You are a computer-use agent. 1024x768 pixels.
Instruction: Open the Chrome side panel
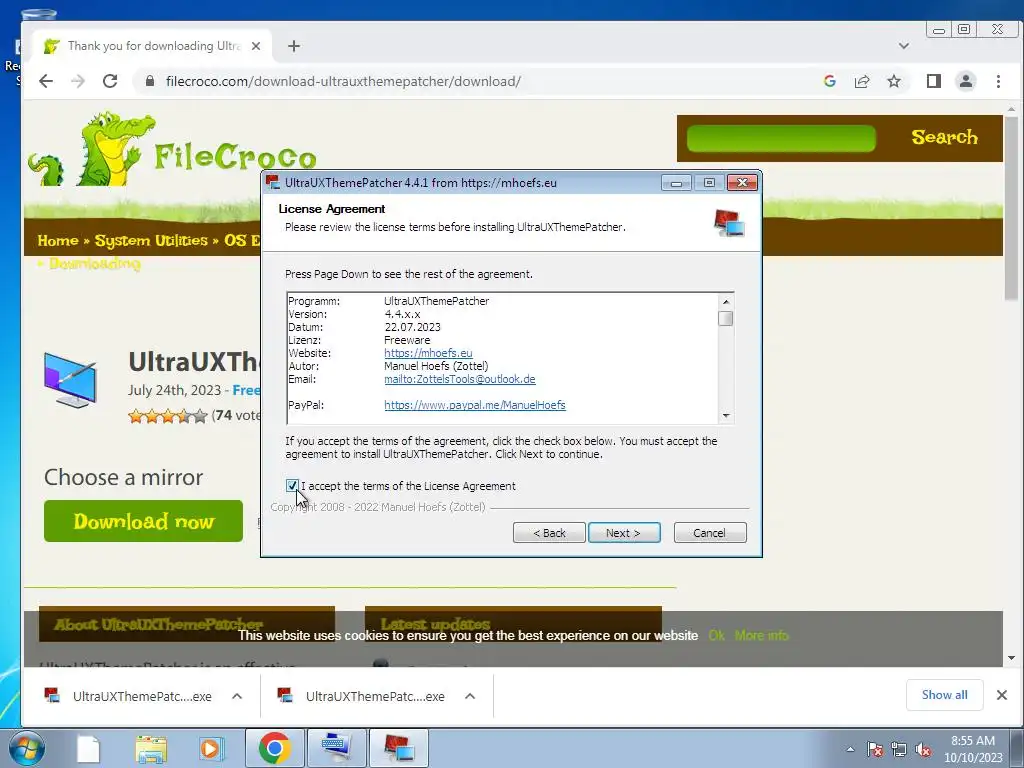pos(934,81)
